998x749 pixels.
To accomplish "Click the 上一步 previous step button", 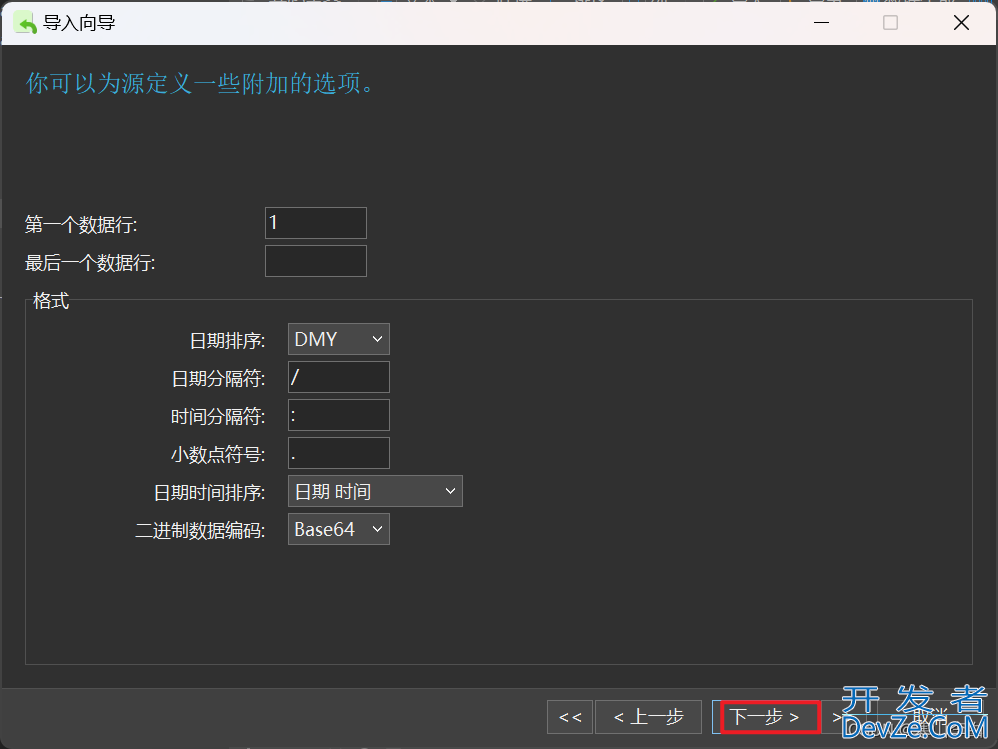I will 648,717.
